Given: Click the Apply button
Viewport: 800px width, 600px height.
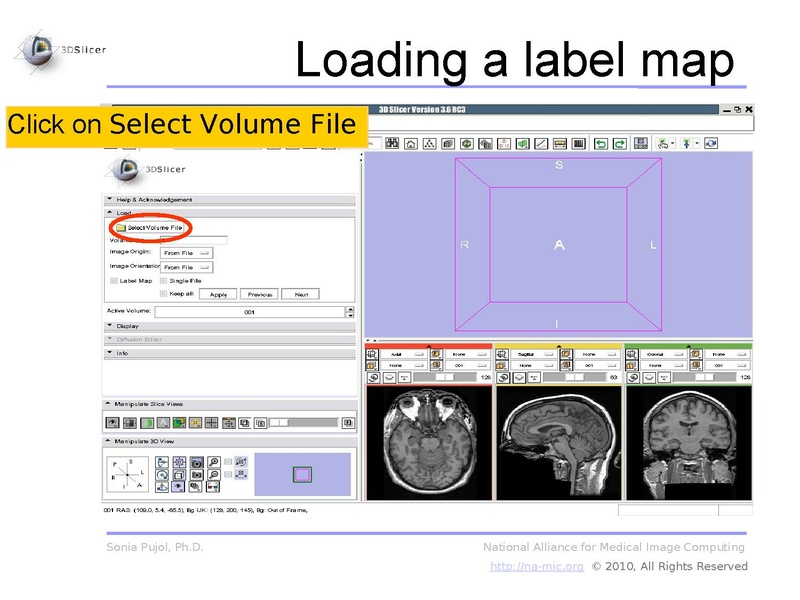Looking at the screenshot, I should click(219, 294).
